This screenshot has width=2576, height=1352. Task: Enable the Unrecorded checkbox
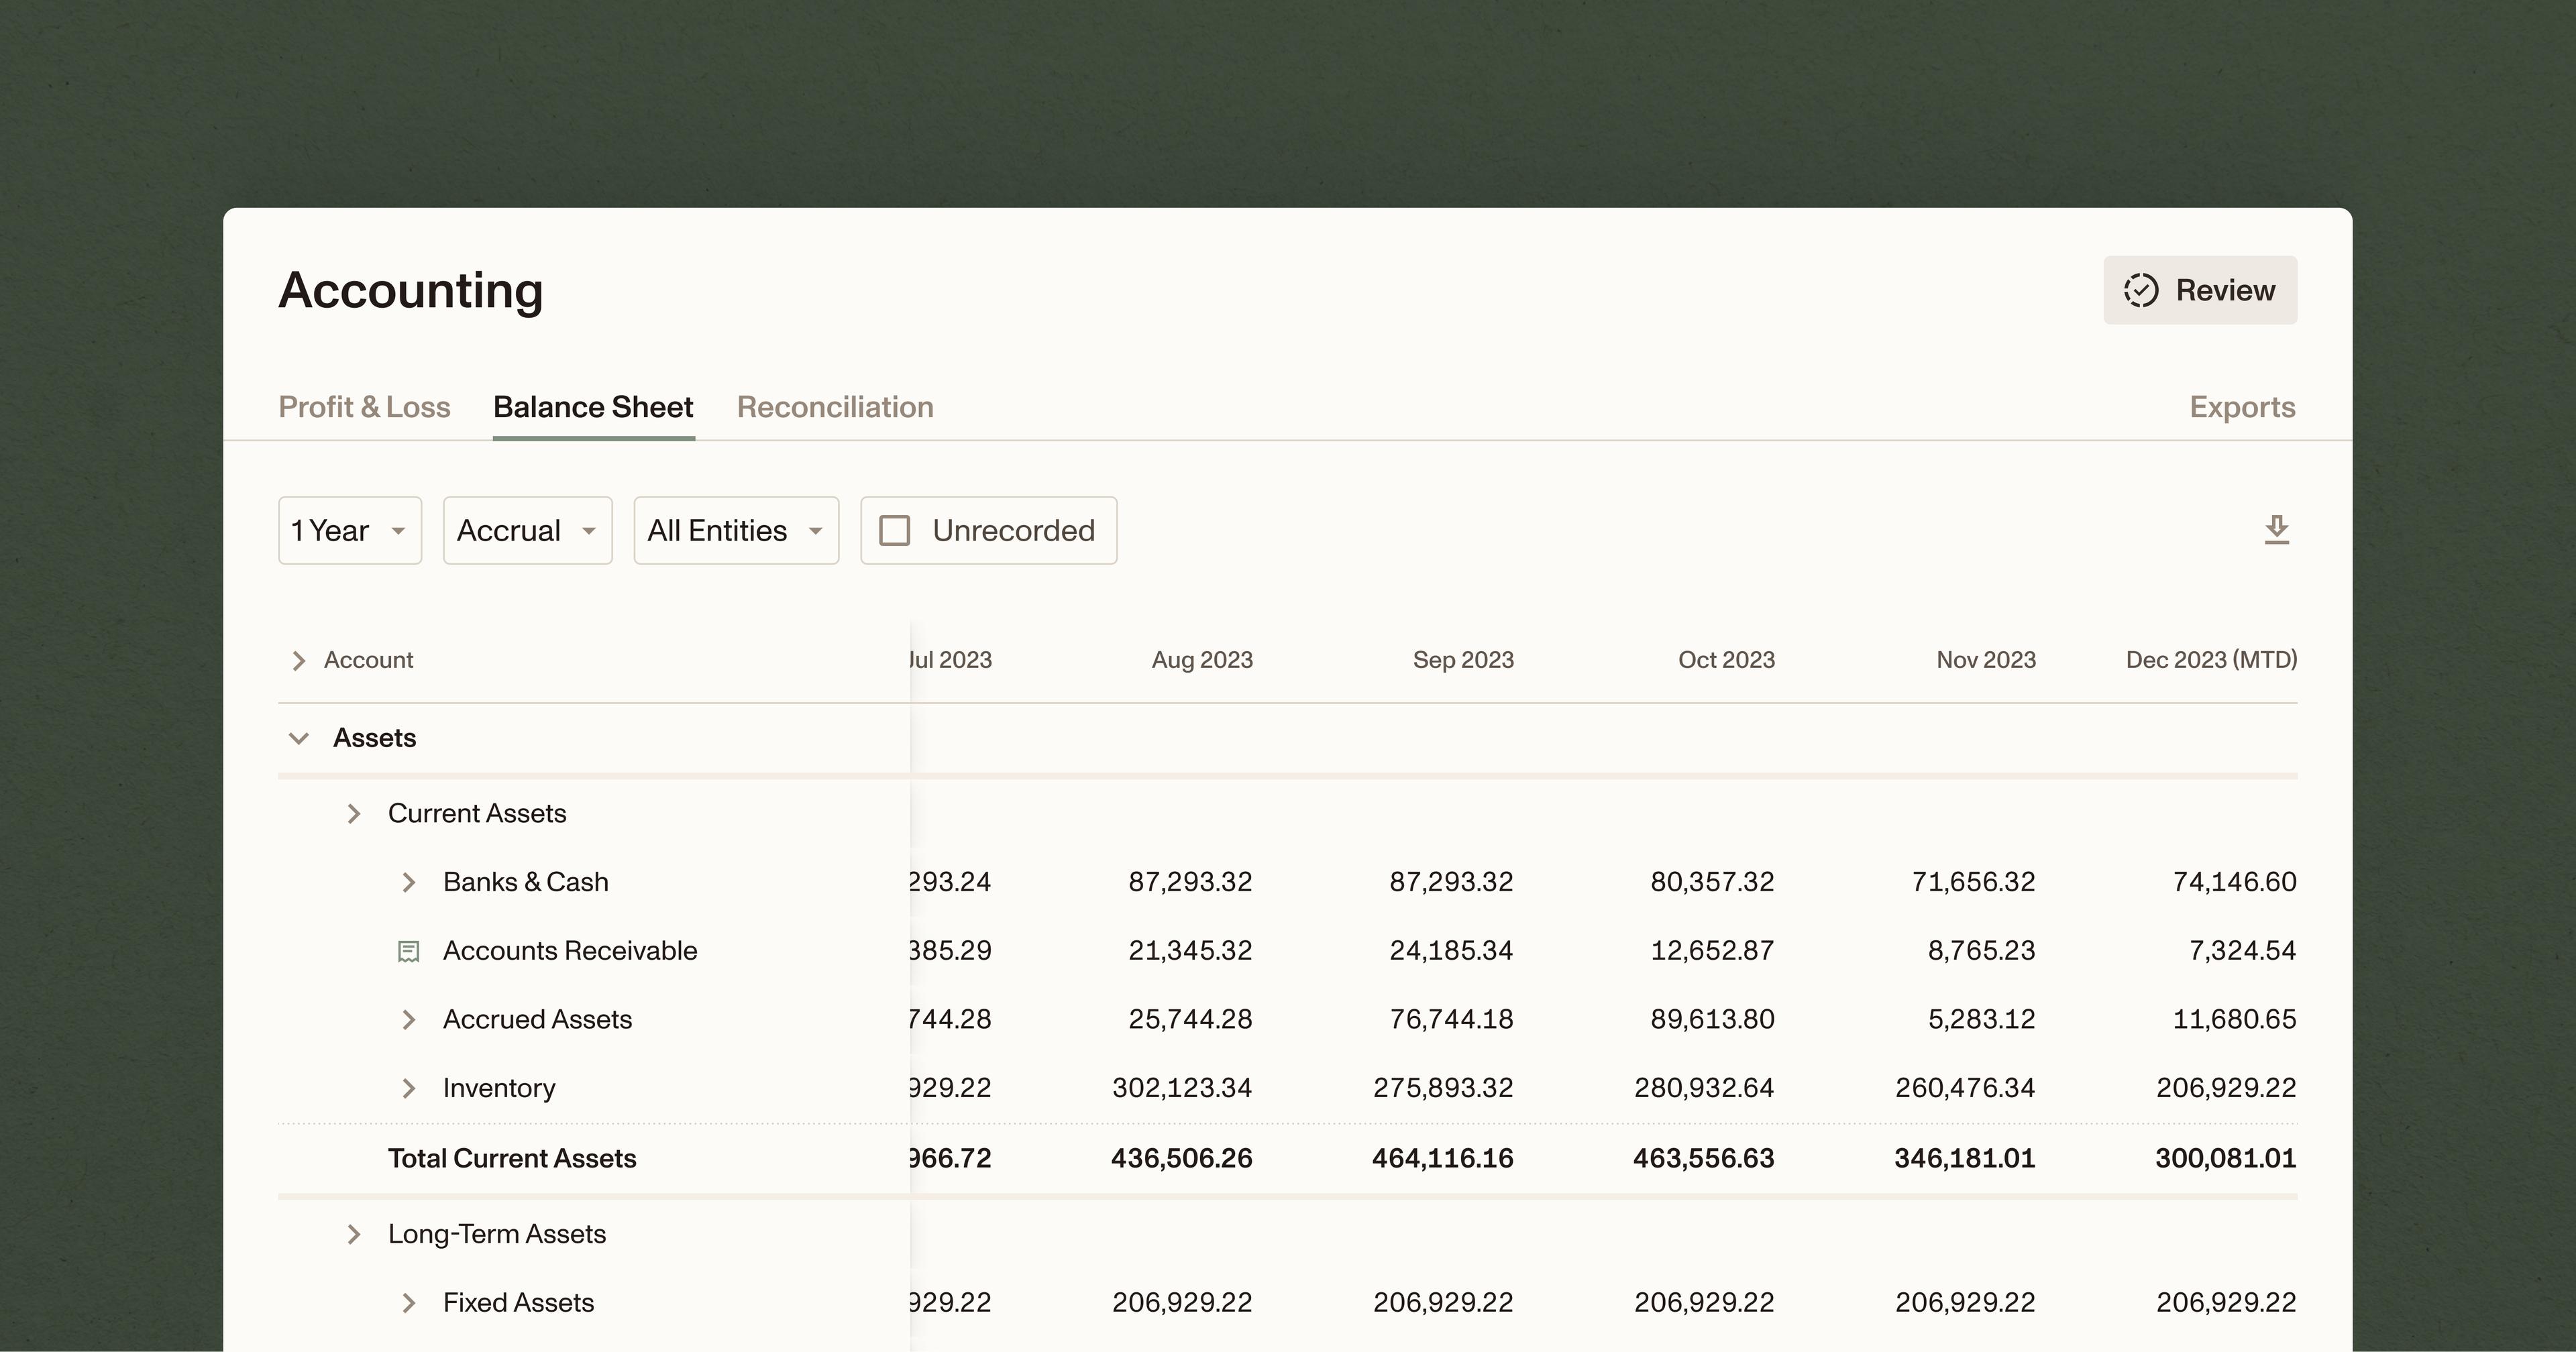(x=894, y=530)
